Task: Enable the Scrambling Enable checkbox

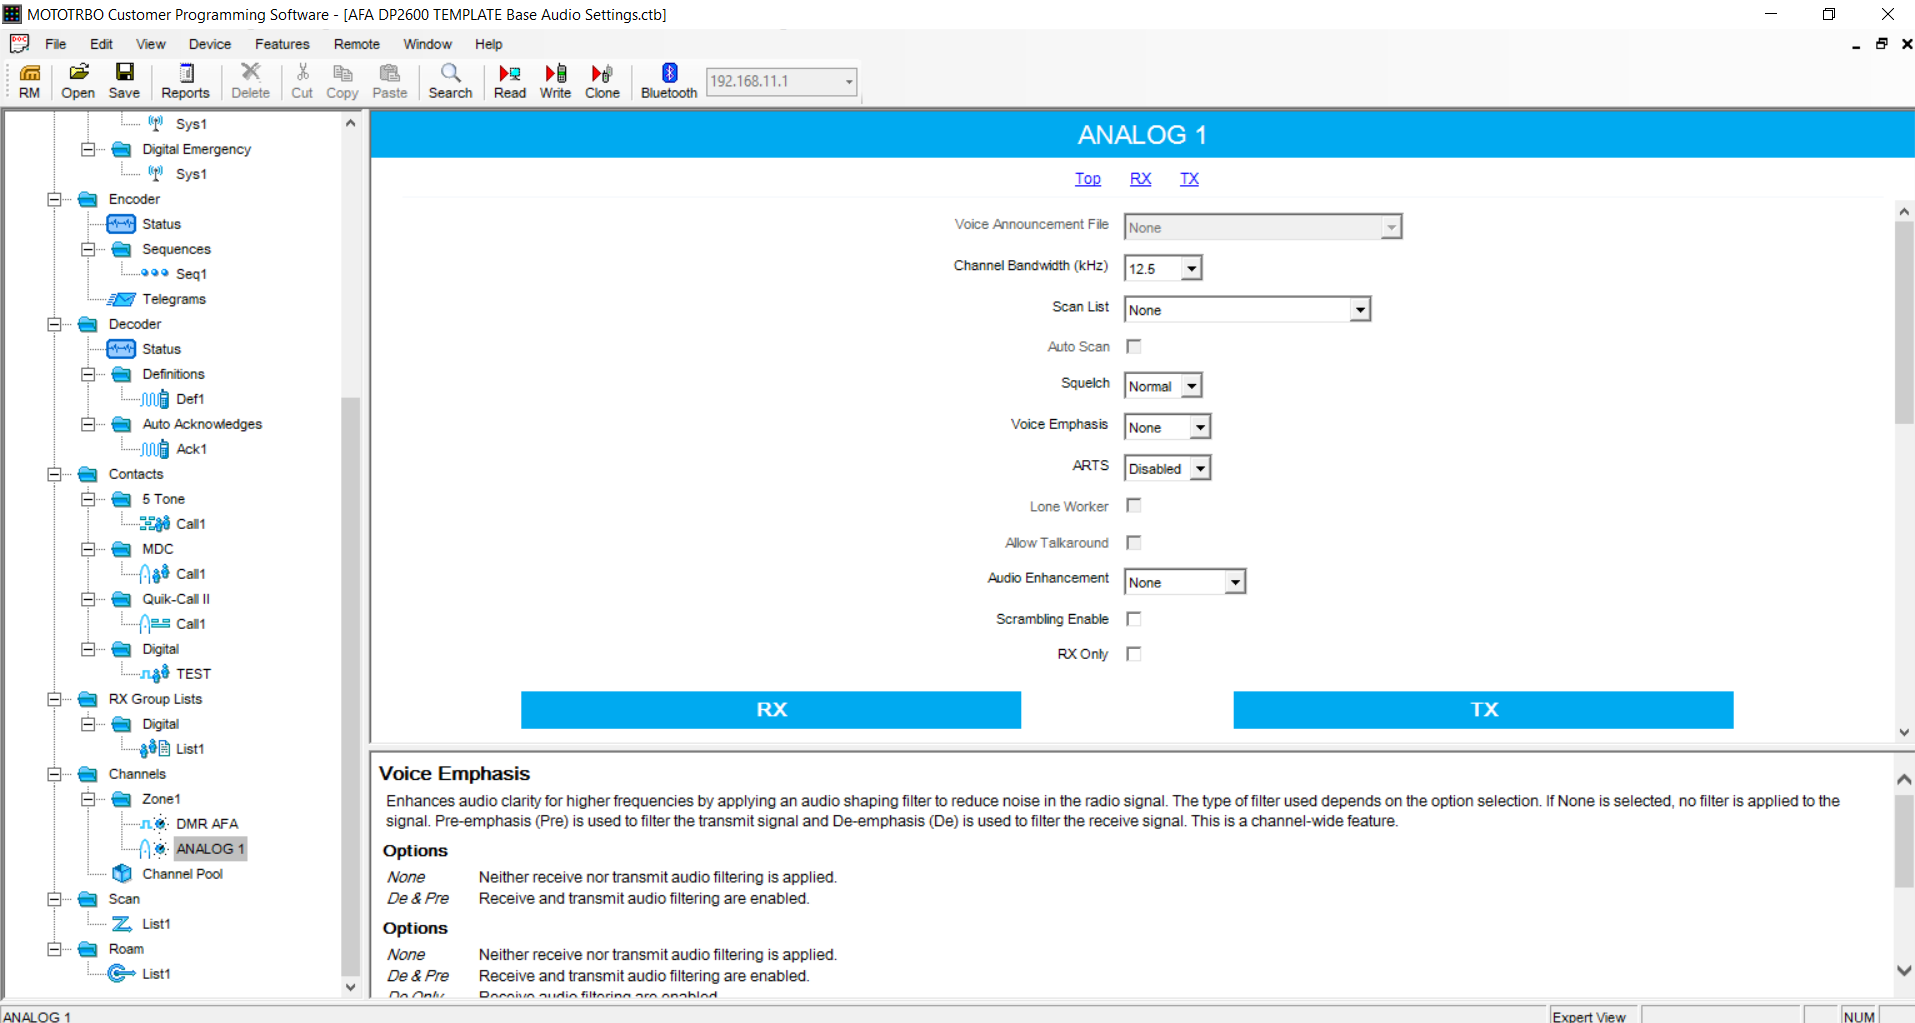Action: coord(1134,619)
